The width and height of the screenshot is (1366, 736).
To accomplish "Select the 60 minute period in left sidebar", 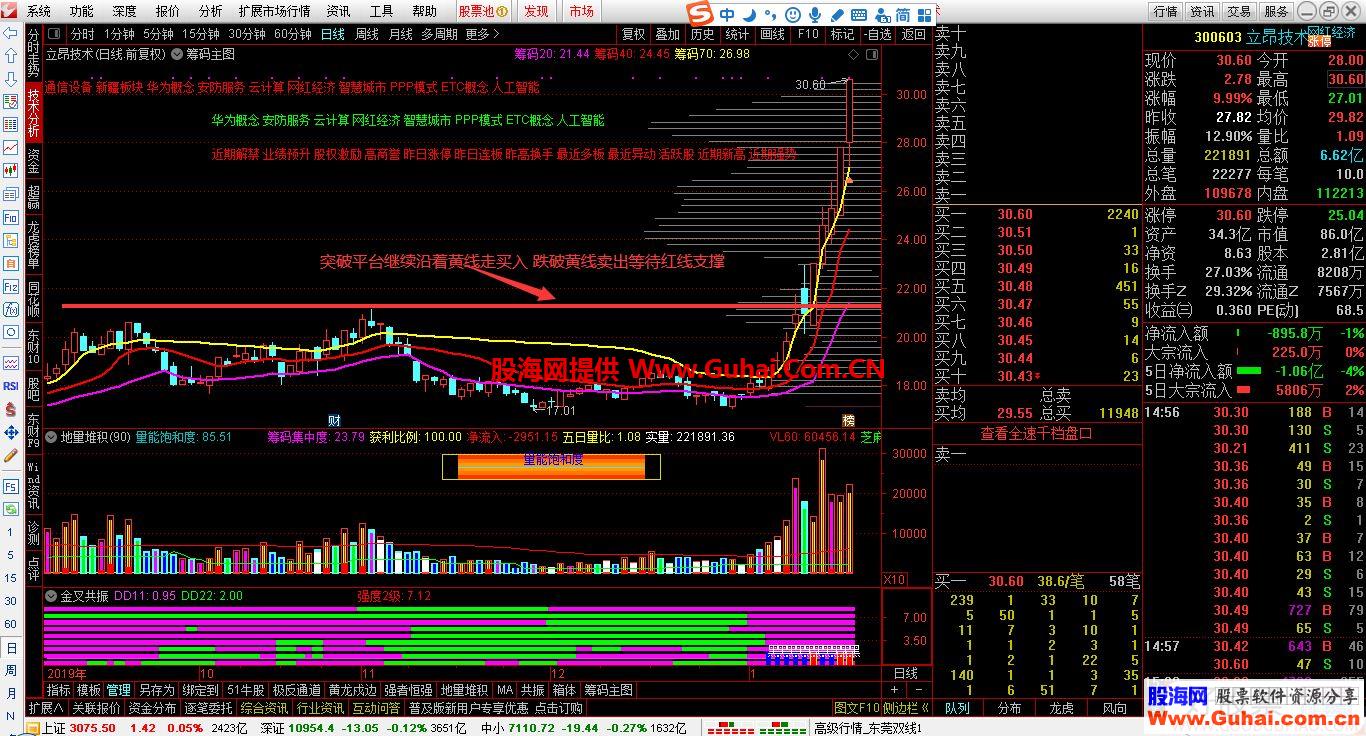I will pos(10,624).
